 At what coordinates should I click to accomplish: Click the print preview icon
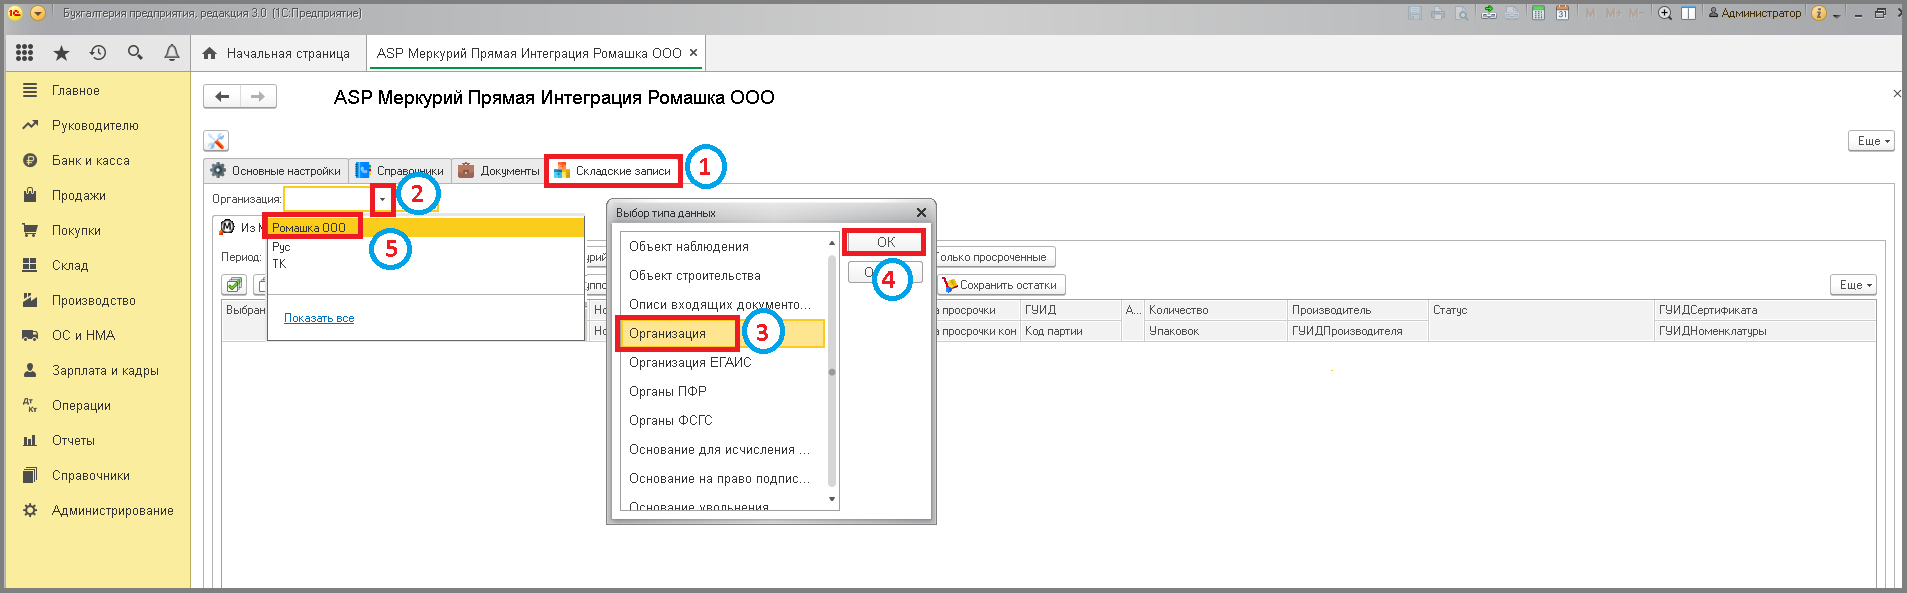click(x=1462, y=13)
